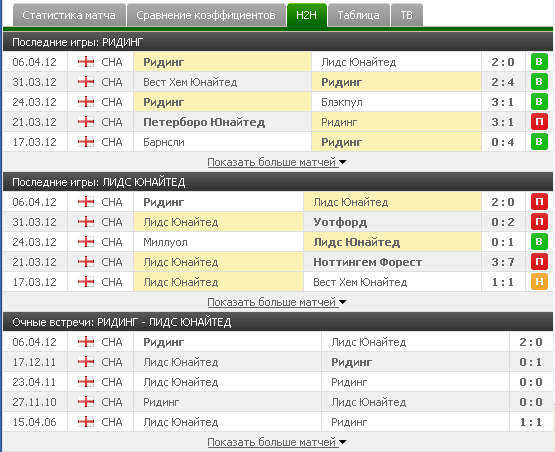Switch to Сравнение коэффициентов tab
This screenshot has width=555, height=452.
206,15
